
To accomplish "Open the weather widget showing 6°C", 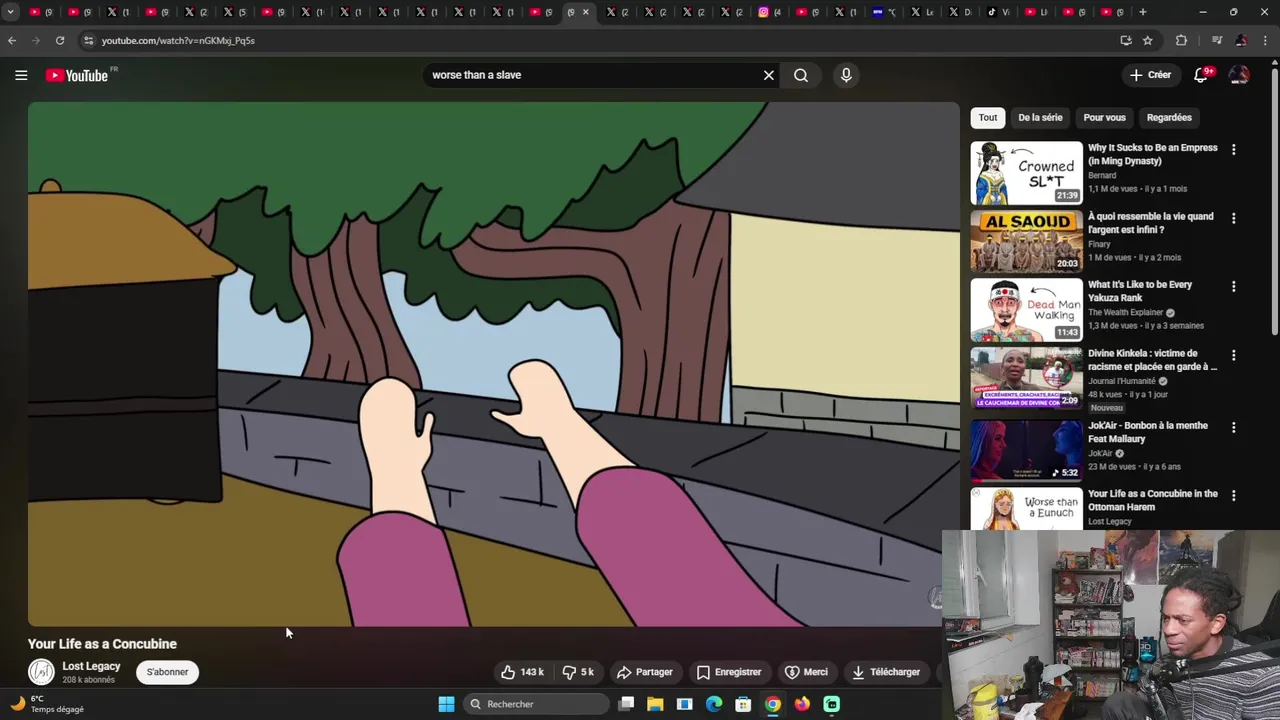I will pyautogui.click(x=47, y=704).
